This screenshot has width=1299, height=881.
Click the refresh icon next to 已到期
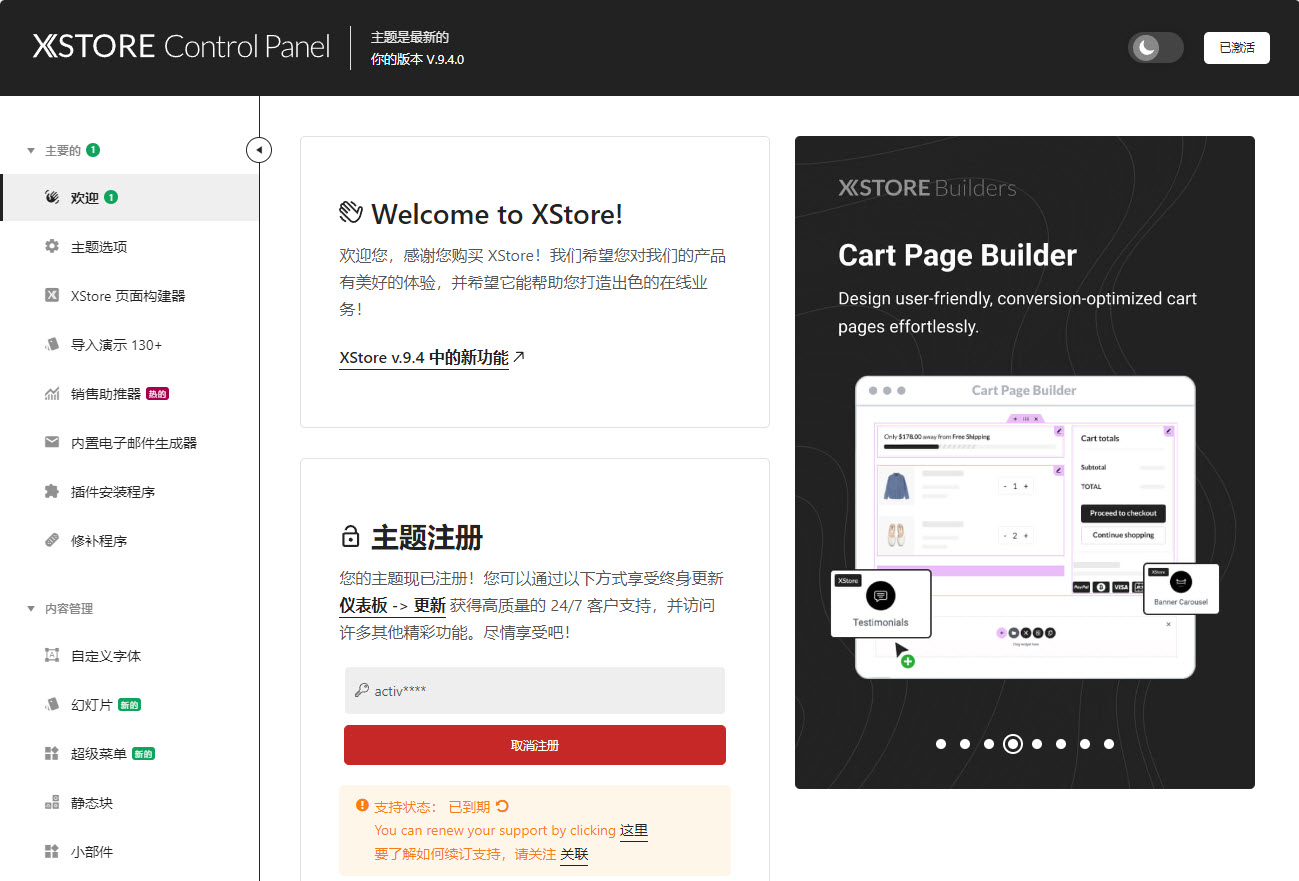click(502, 806)
